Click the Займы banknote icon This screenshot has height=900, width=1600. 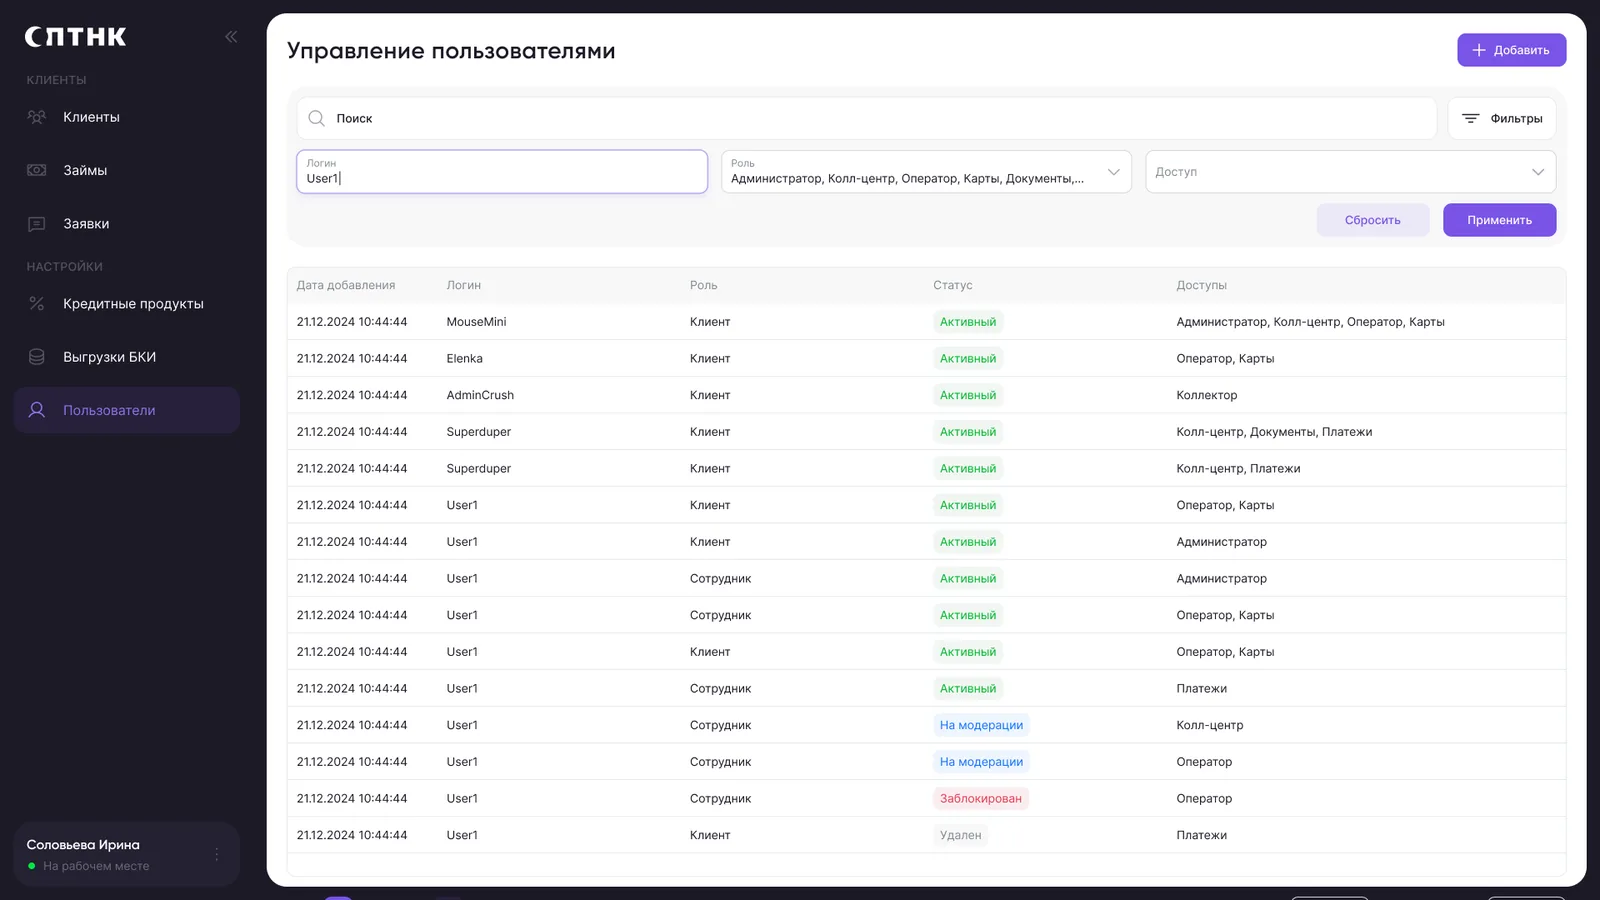[x=37, y=170]
